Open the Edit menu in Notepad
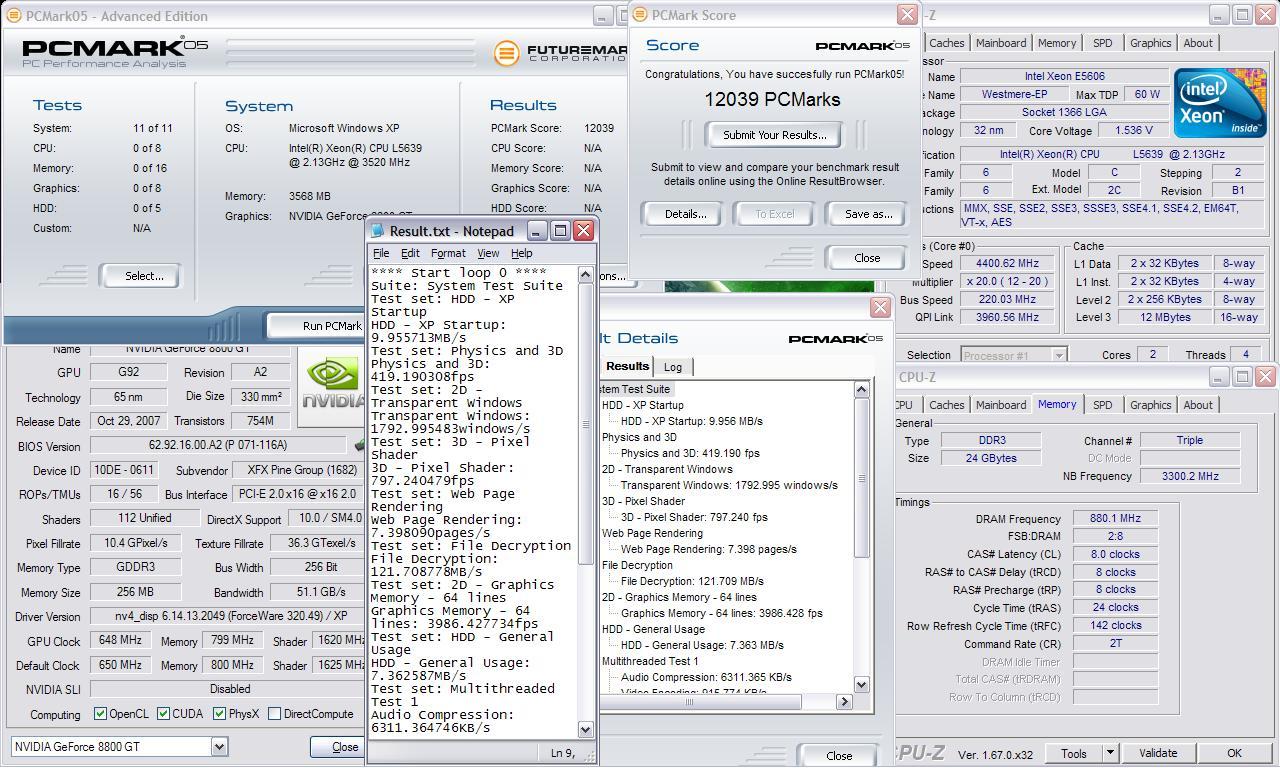Screen dimensions: 1280x768 point(410,253)
